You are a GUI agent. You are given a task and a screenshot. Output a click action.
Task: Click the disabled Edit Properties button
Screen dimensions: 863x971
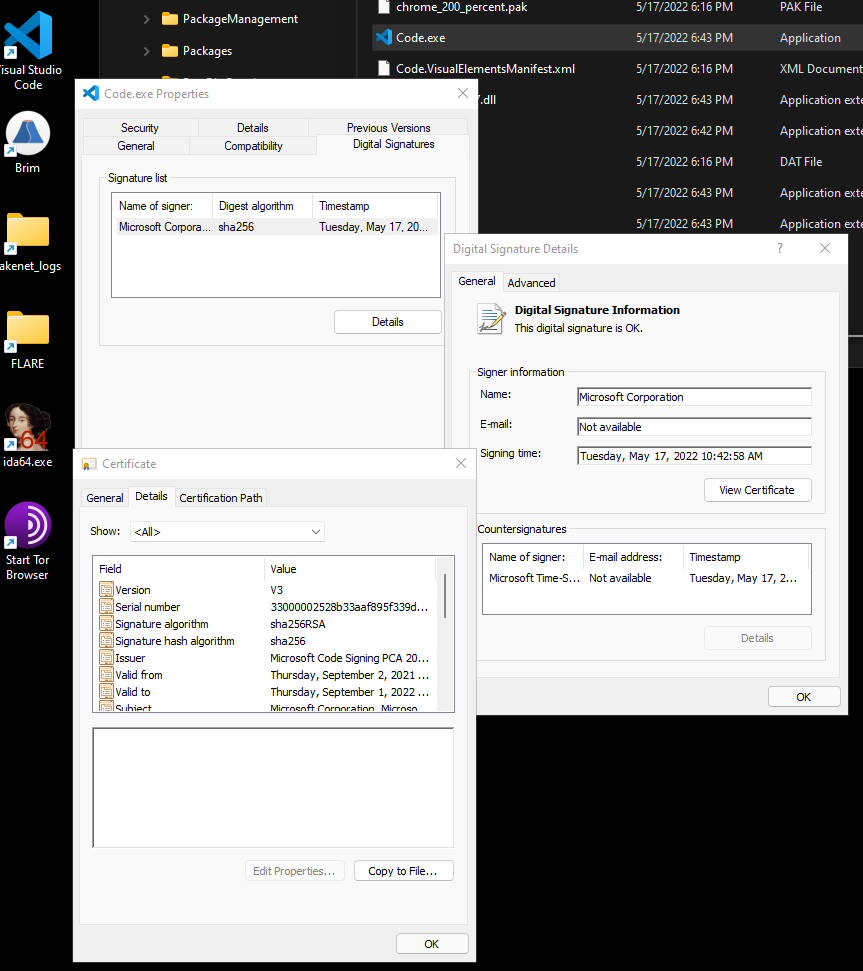[294, 871]
